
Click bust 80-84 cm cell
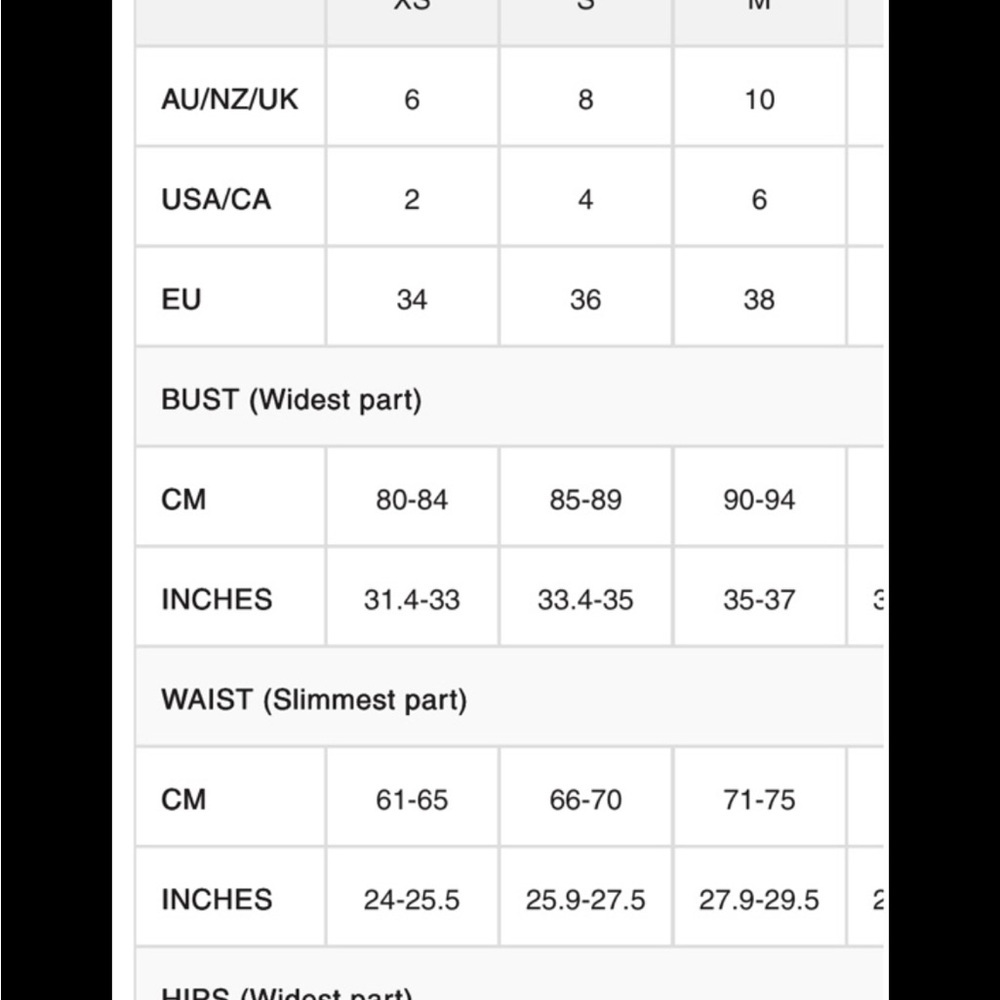[412, 499]
